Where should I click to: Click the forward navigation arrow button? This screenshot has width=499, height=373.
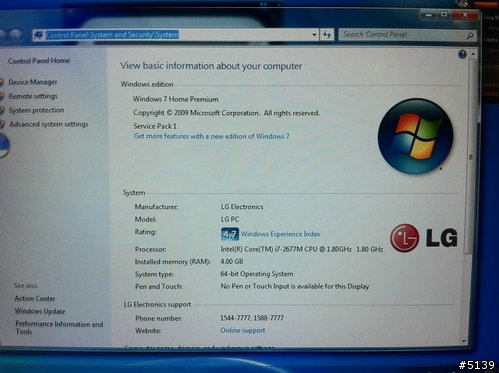[15, 35]
